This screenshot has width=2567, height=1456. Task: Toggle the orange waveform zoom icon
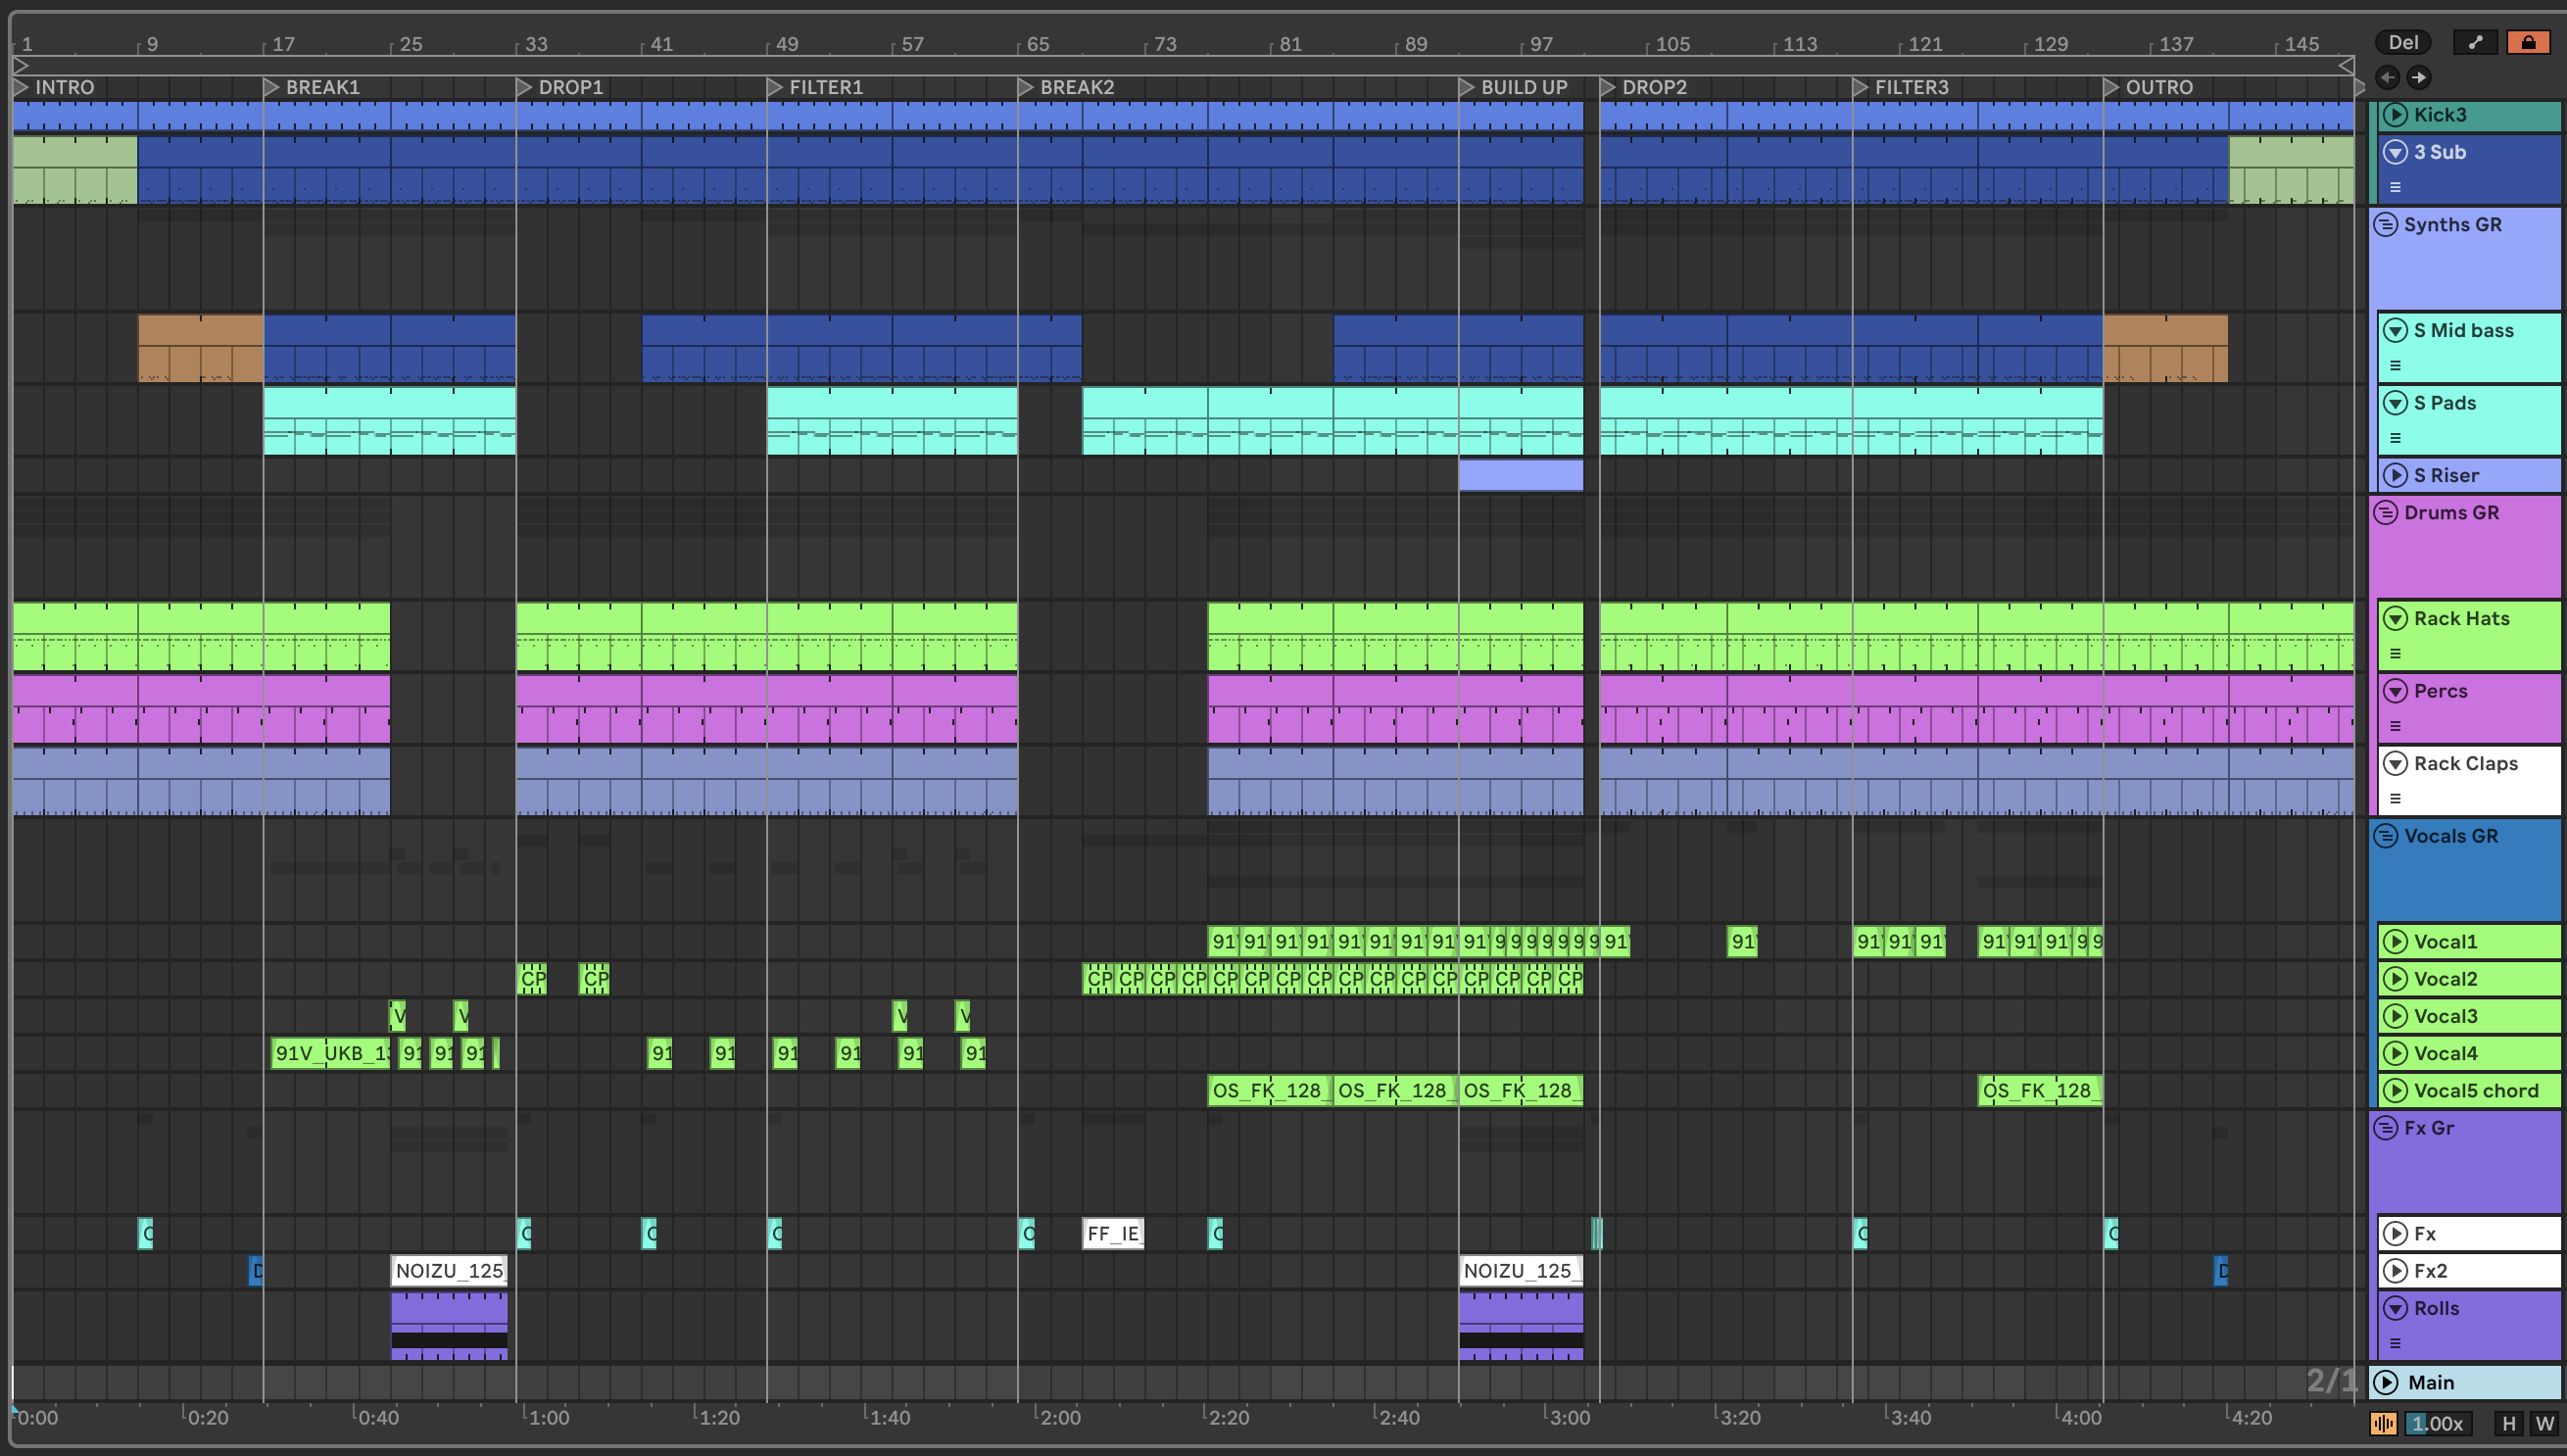tap(2383, 1423)
